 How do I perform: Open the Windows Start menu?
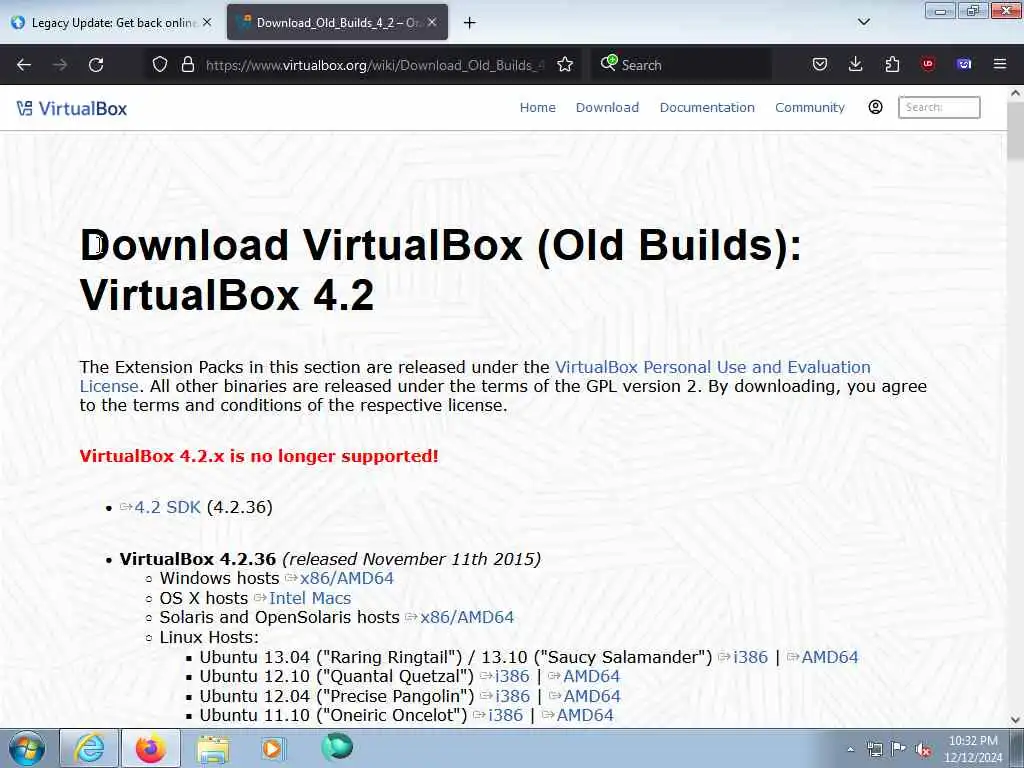27,748
